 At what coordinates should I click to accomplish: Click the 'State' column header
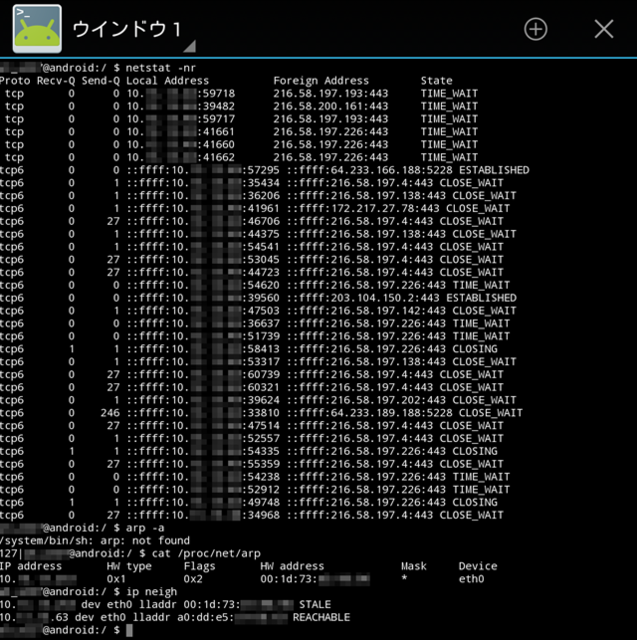point(437,81)
